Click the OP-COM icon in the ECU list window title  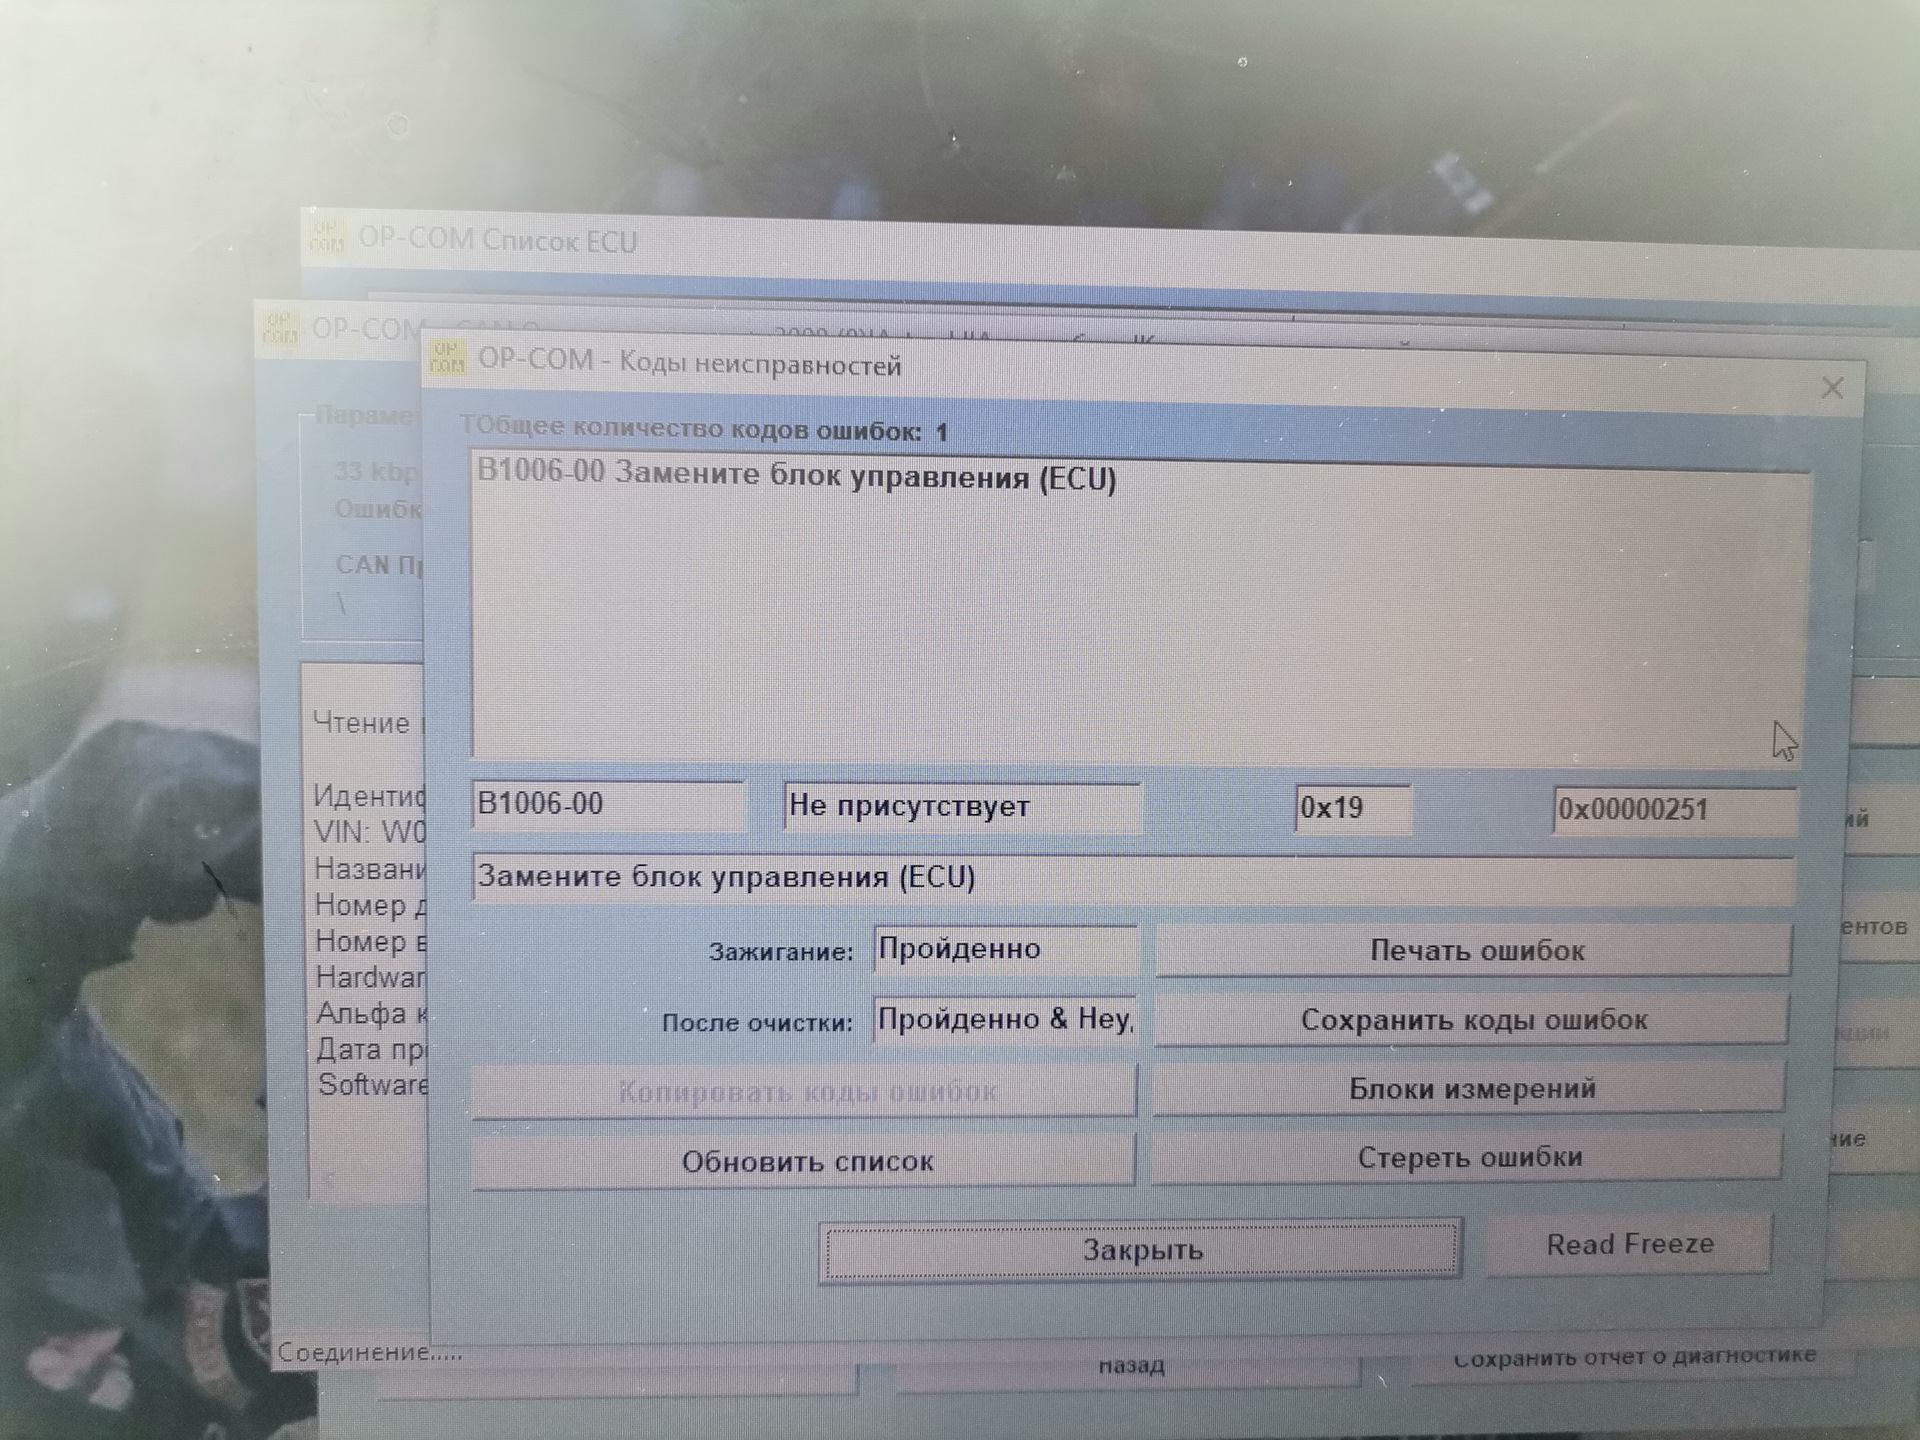point(326,237)
